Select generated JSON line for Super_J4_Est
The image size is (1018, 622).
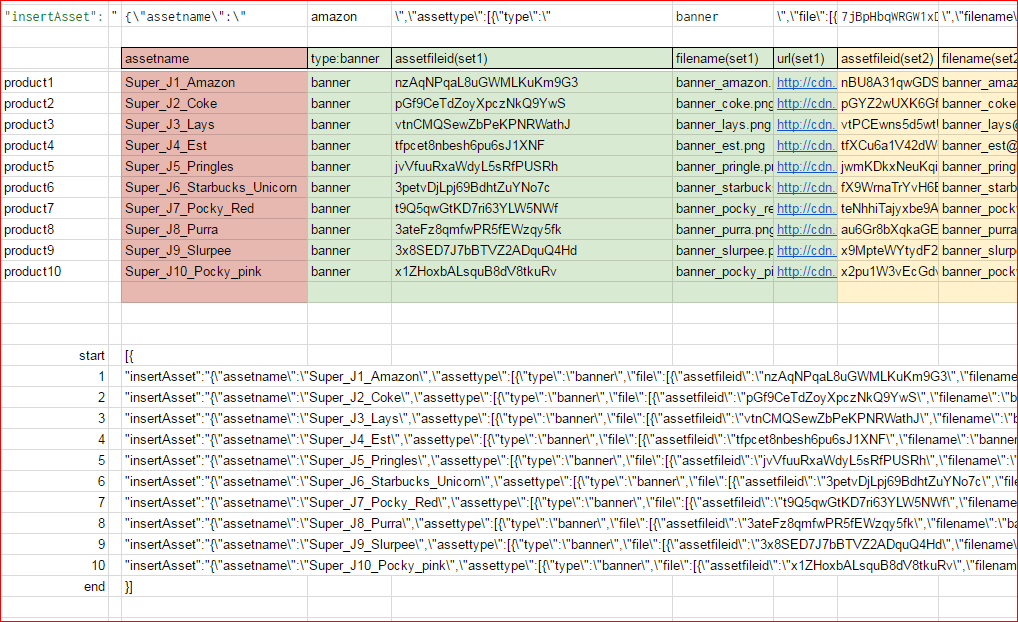pyautogui.click(x=570, y=440)
